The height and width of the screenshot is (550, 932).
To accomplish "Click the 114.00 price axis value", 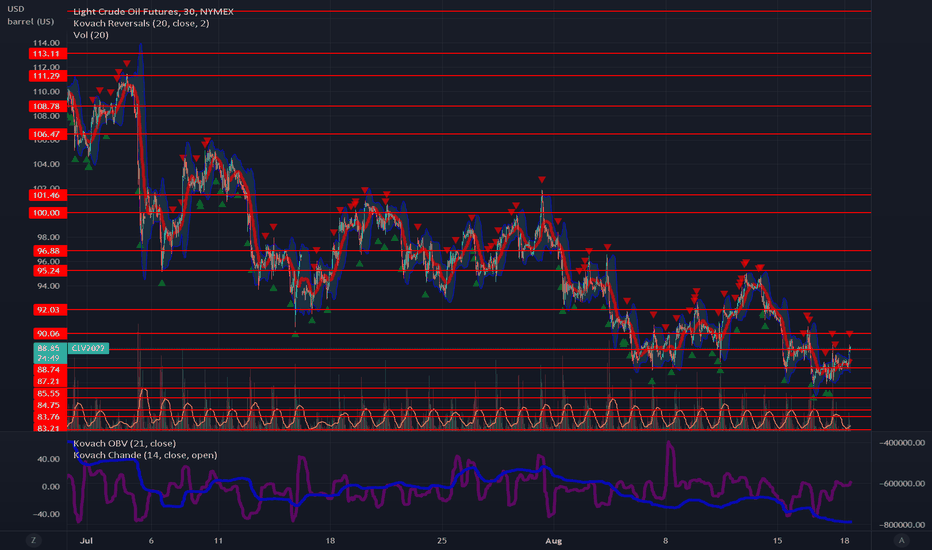I will [x=46, y=43].
